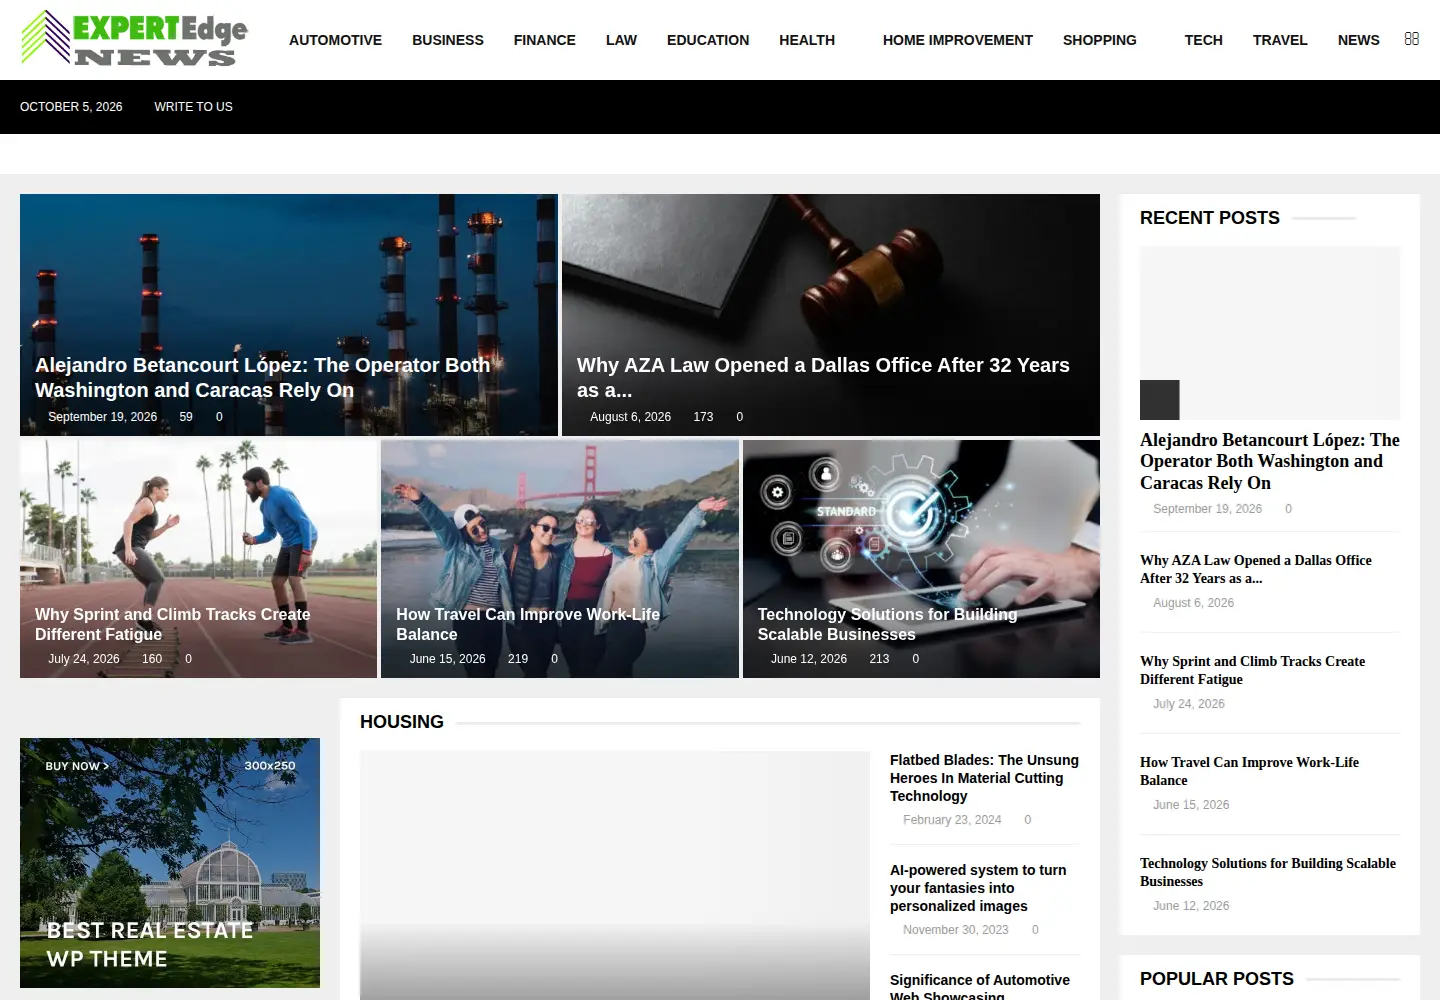Screen dimensions: 1440x1000
Task: Open the BUSINESS menu item
Action: coord(448,40)
